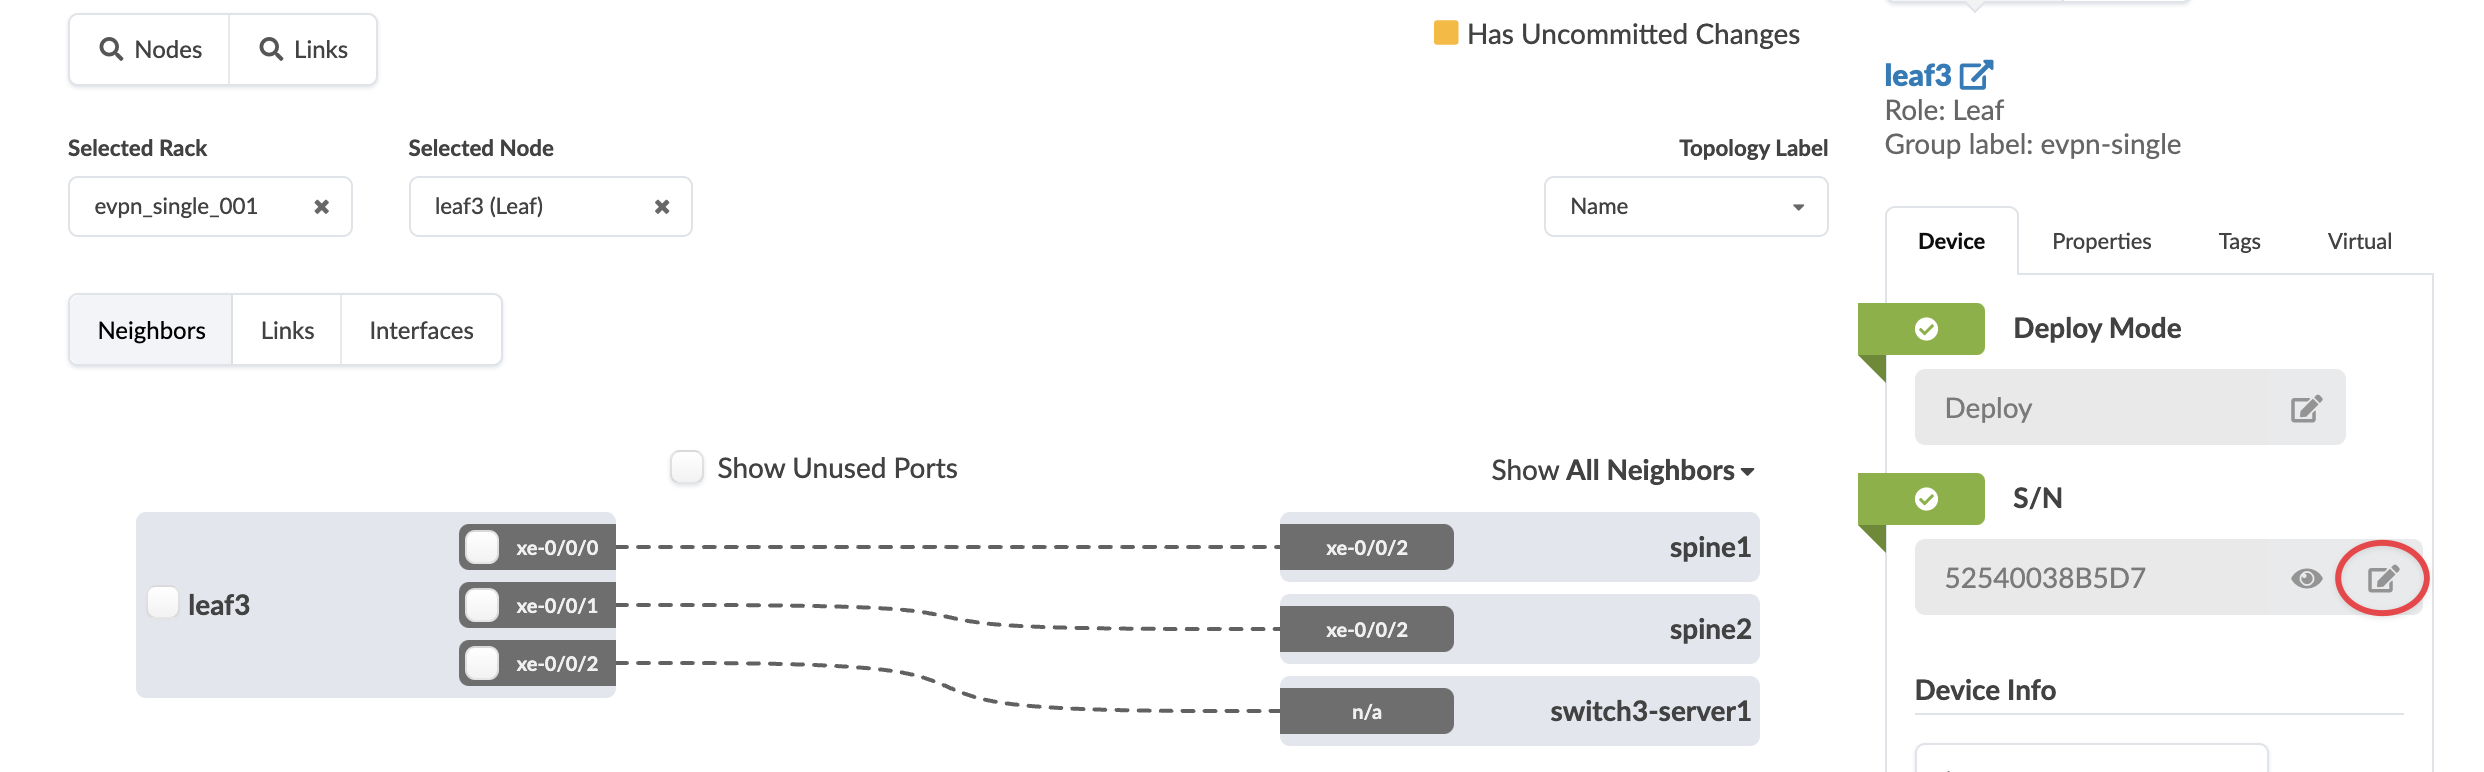
Task: Switch to the Interfaces tab
Action: coord(421,330)
